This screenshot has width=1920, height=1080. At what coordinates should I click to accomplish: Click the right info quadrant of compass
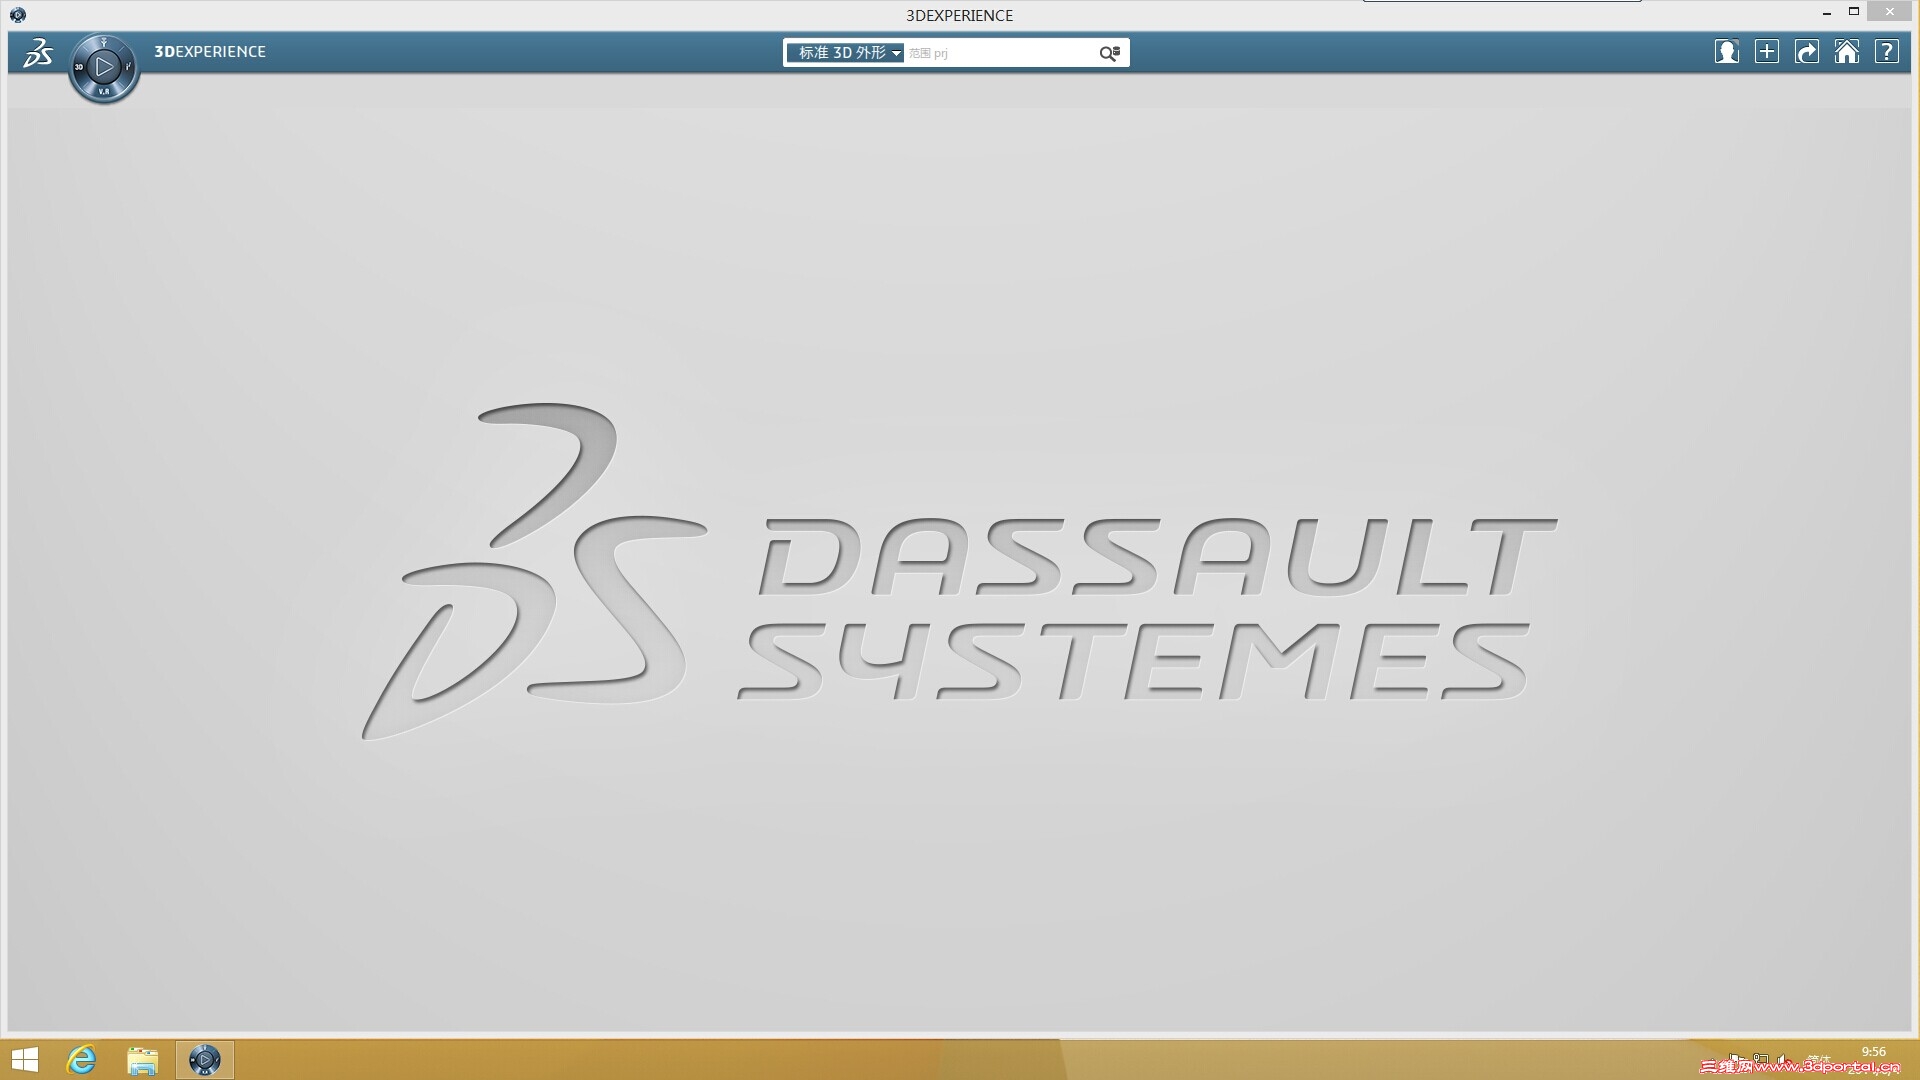(129, 67)
